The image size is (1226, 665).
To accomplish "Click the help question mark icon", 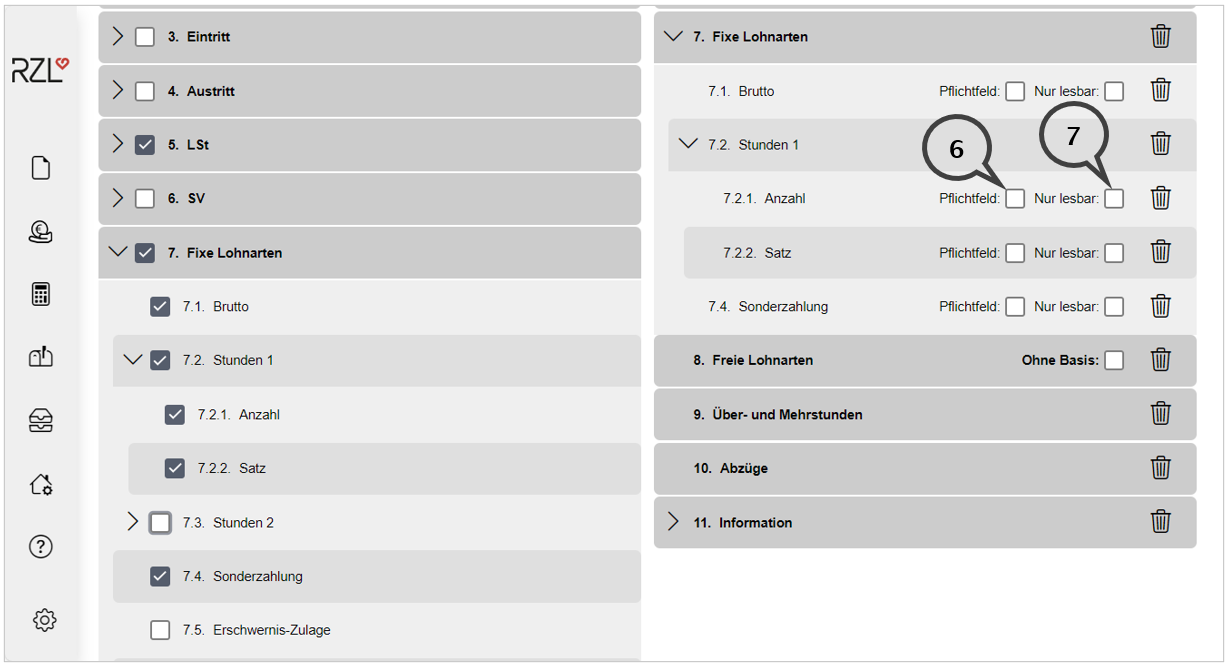I will [x=41, y=547].
